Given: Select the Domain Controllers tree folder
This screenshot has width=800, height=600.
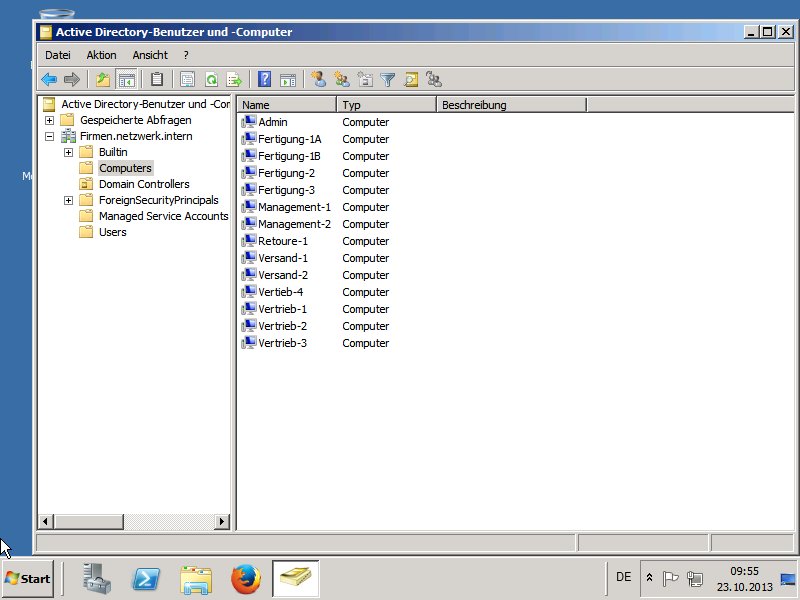Looking at the screenshot, I should tap(143, 184).
